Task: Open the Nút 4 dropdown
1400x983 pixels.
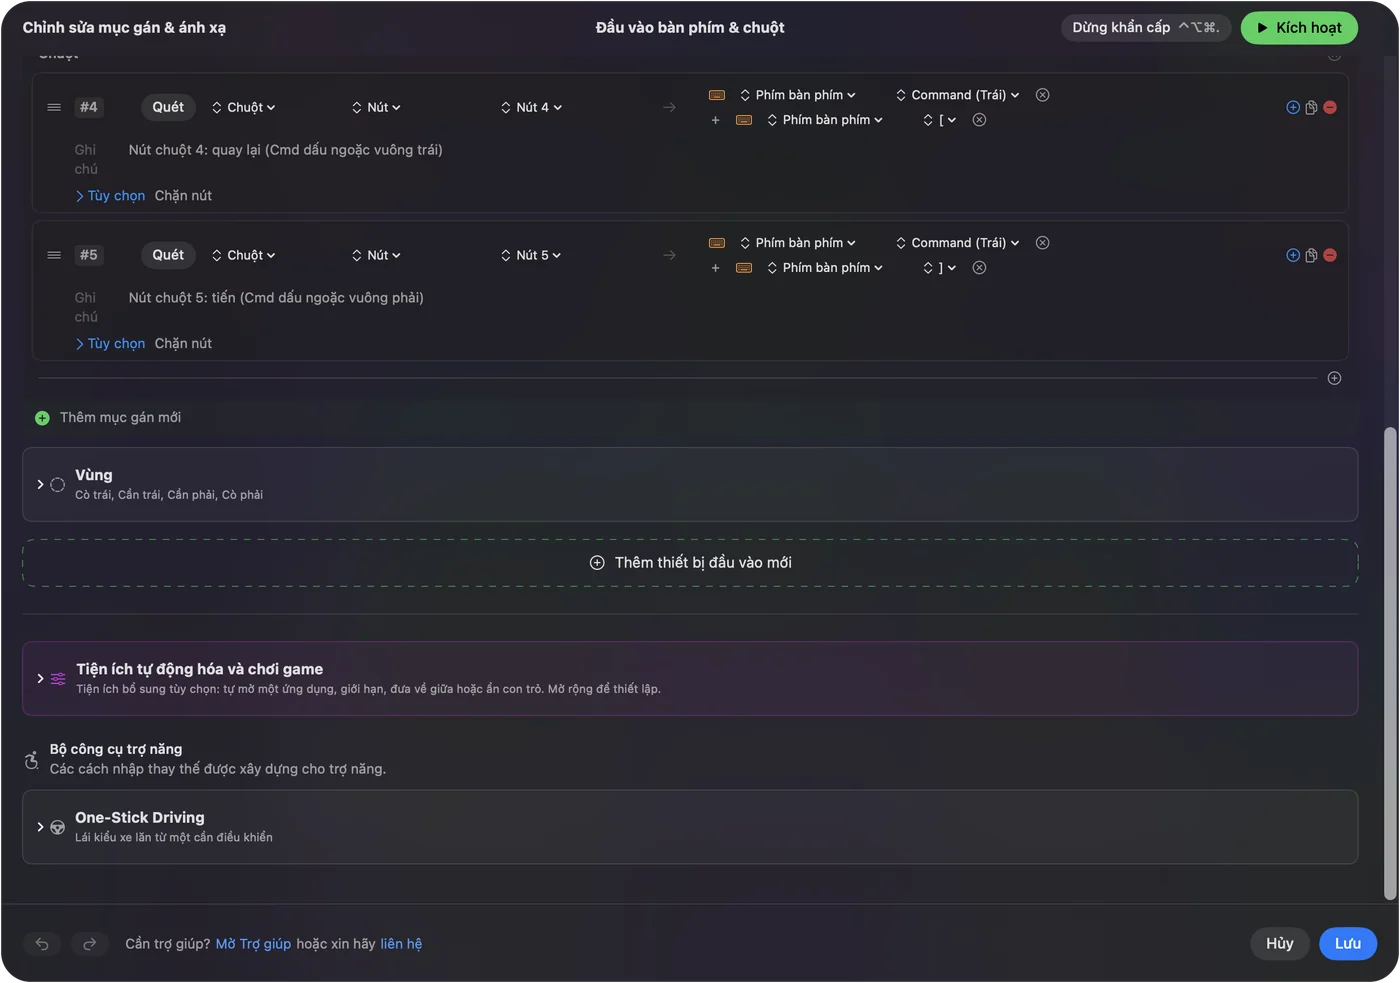Action: pyautogui.click(x=531, y=107)
